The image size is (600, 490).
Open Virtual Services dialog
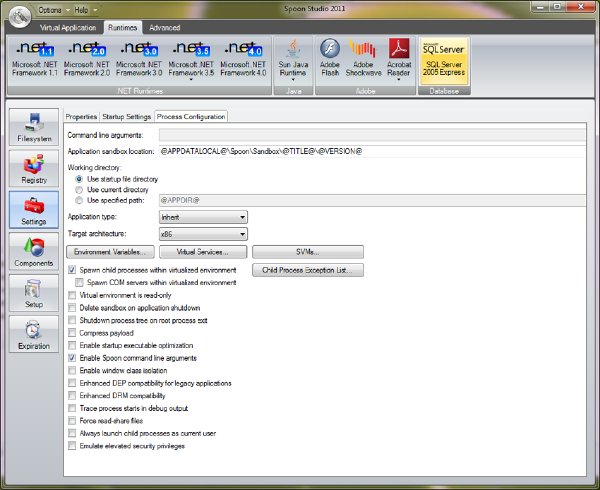click(x=203, y=252)
